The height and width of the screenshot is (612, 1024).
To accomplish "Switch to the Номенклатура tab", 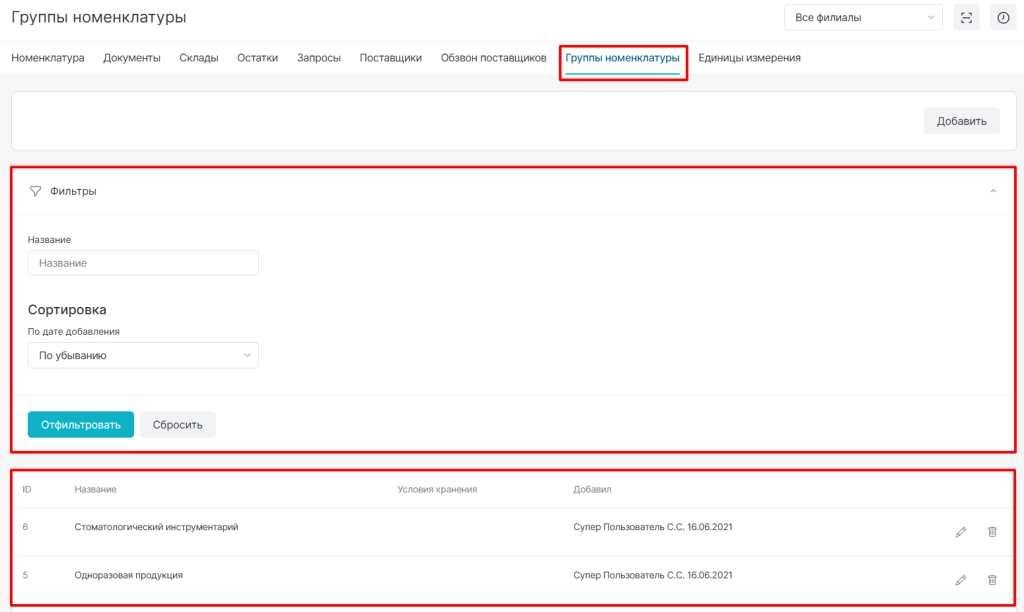I will click(48, 57).
